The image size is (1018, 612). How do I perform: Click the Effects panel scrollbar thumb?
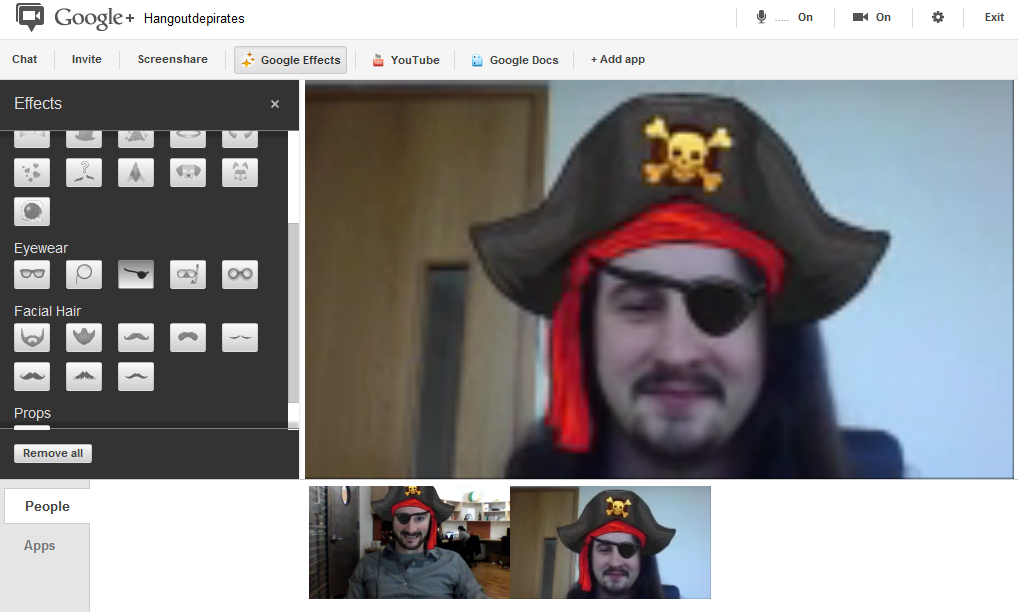pyautogui.click(x=293, y=313)
